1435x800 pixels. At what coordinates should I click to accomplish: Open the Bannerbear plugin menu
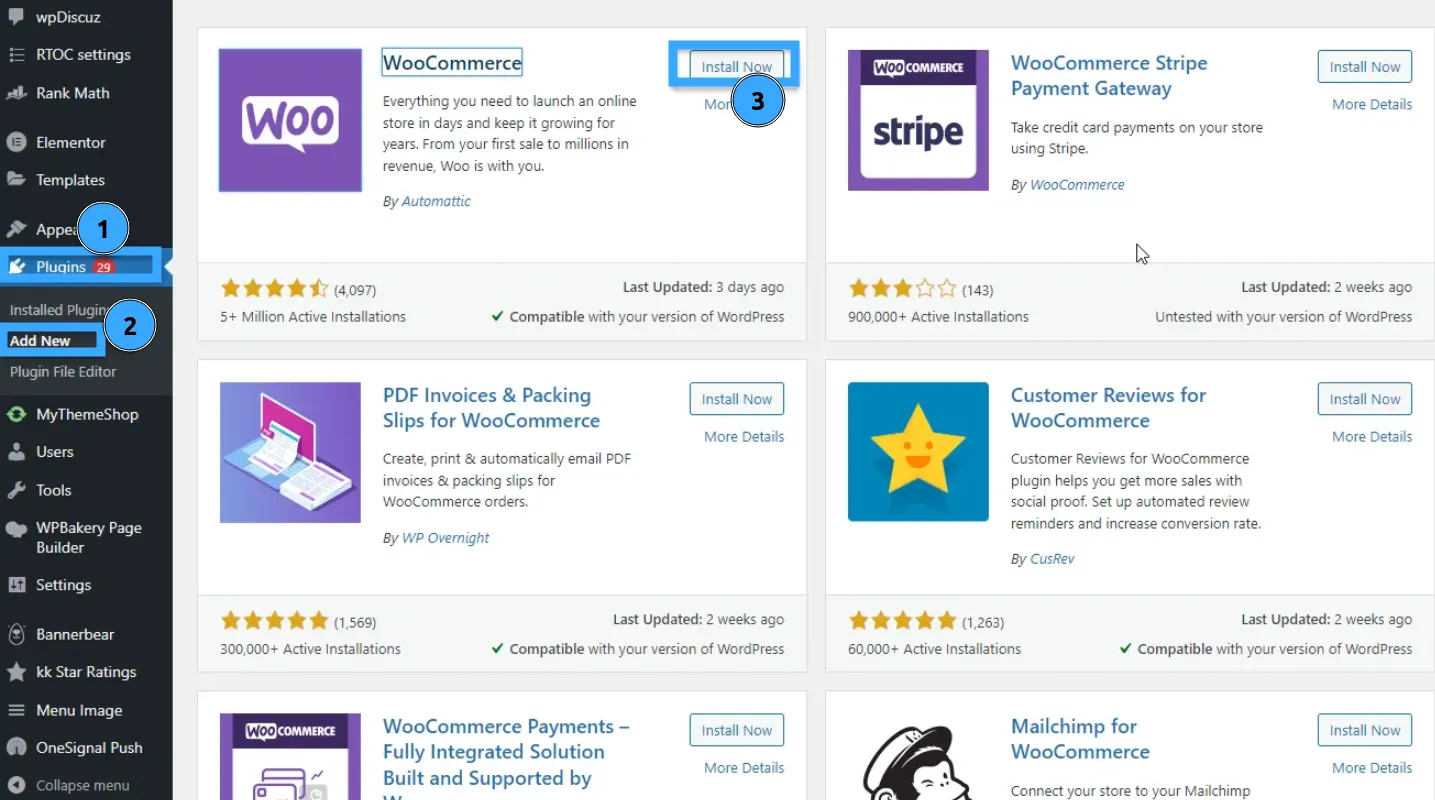point(76,633)
